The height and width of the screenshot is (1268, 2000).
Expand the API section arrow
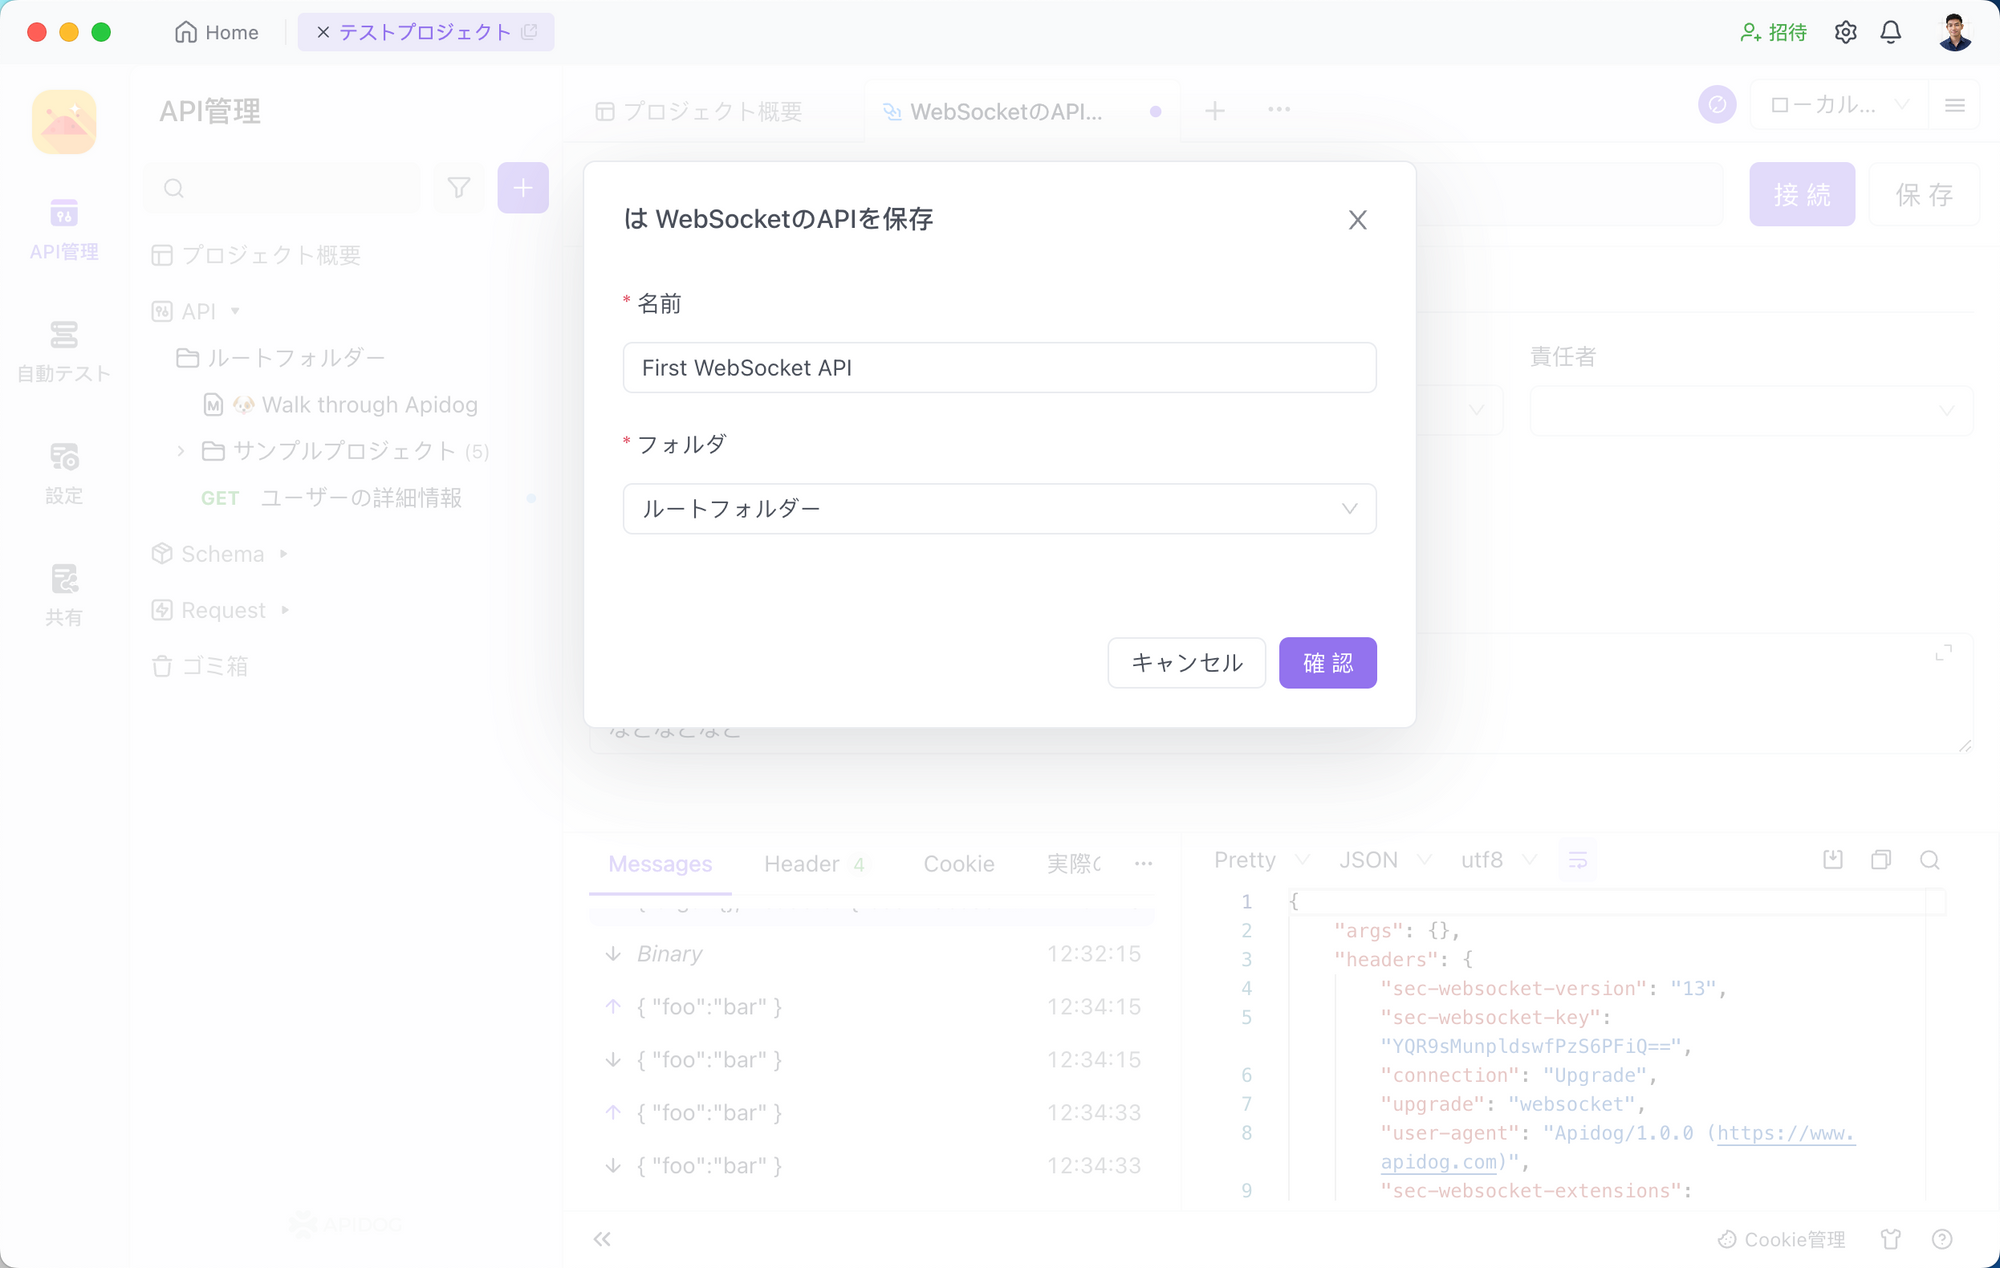coord(235,311)
